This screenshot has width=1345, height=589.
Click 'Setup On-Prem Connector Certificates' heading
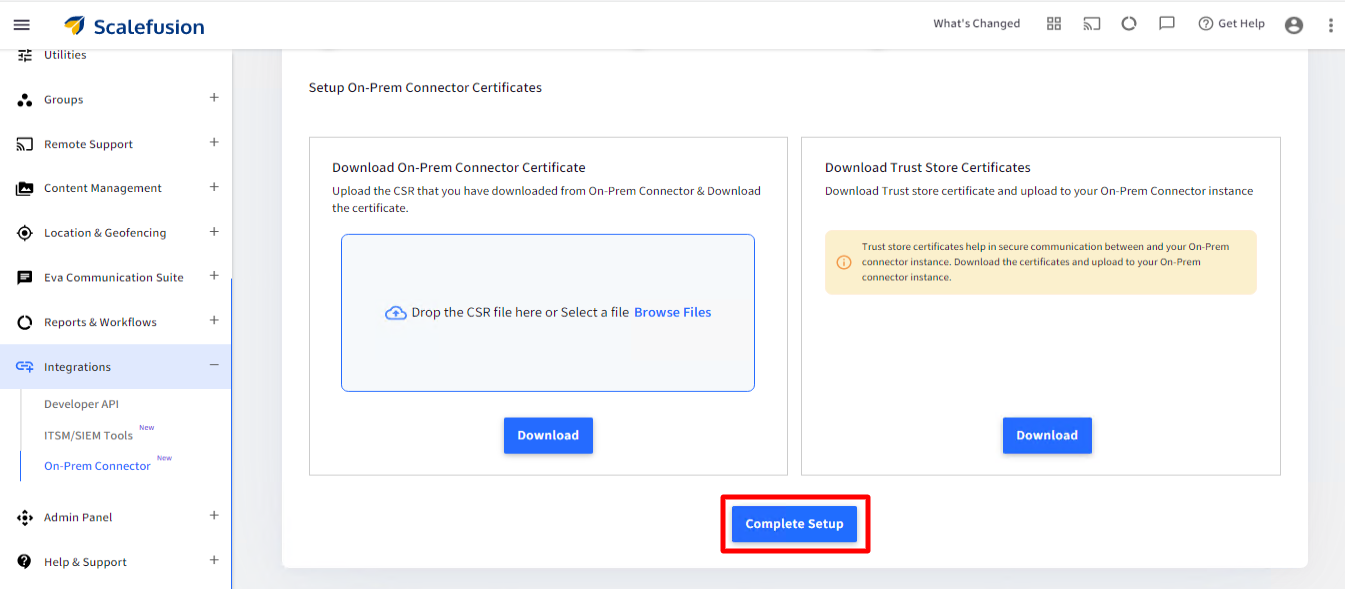point(425,88)
